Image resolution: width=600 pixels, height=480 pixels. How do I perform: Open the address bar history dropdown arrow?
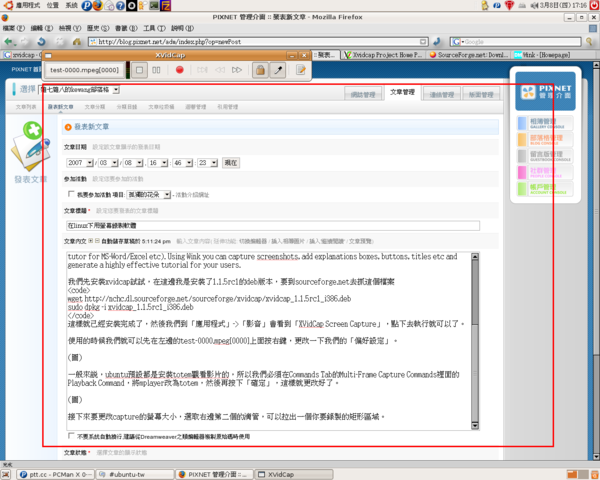(x=423, y=42)
